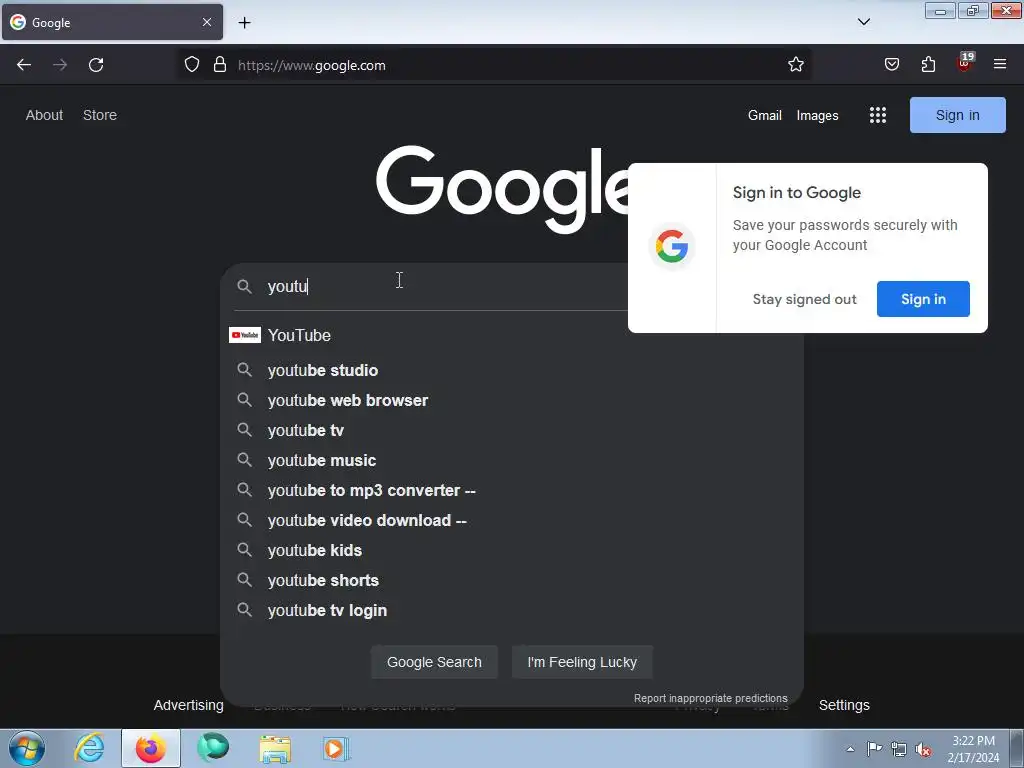Bookmark this page with the star icon

(x=795, y=65)
